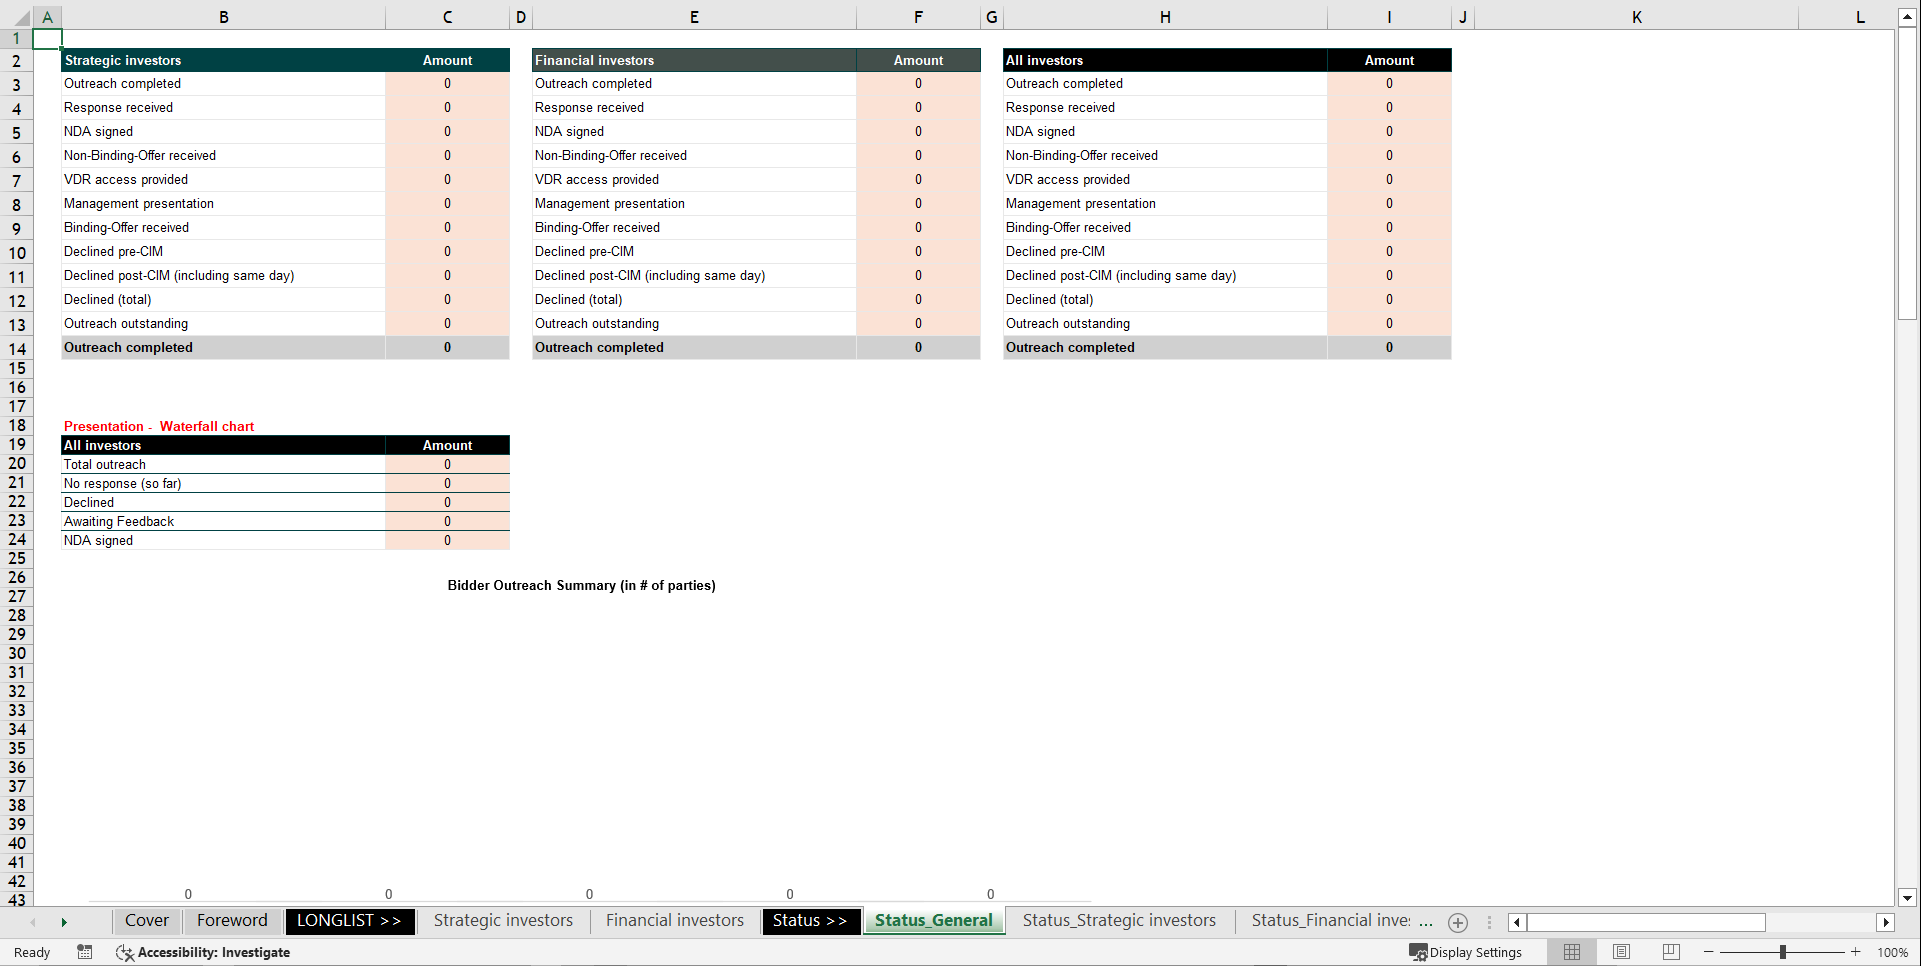Select column H header
The width and height of the screenshot is (1921, 966).
coord(1165,17)
